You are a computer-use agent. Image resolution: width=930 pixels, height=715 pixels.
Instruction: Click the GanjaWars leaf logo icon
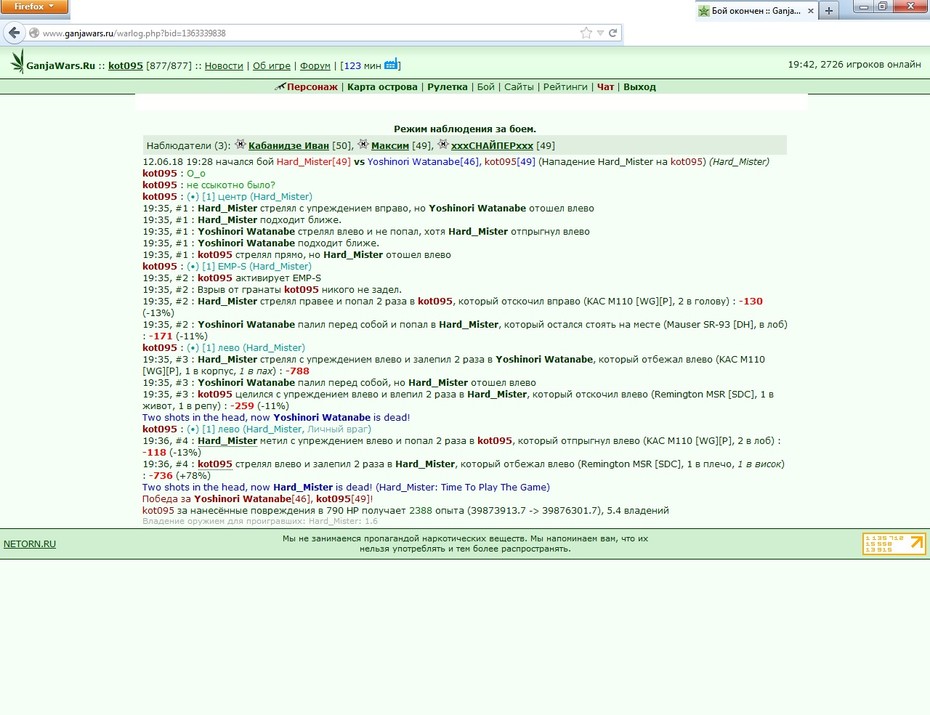18,61
